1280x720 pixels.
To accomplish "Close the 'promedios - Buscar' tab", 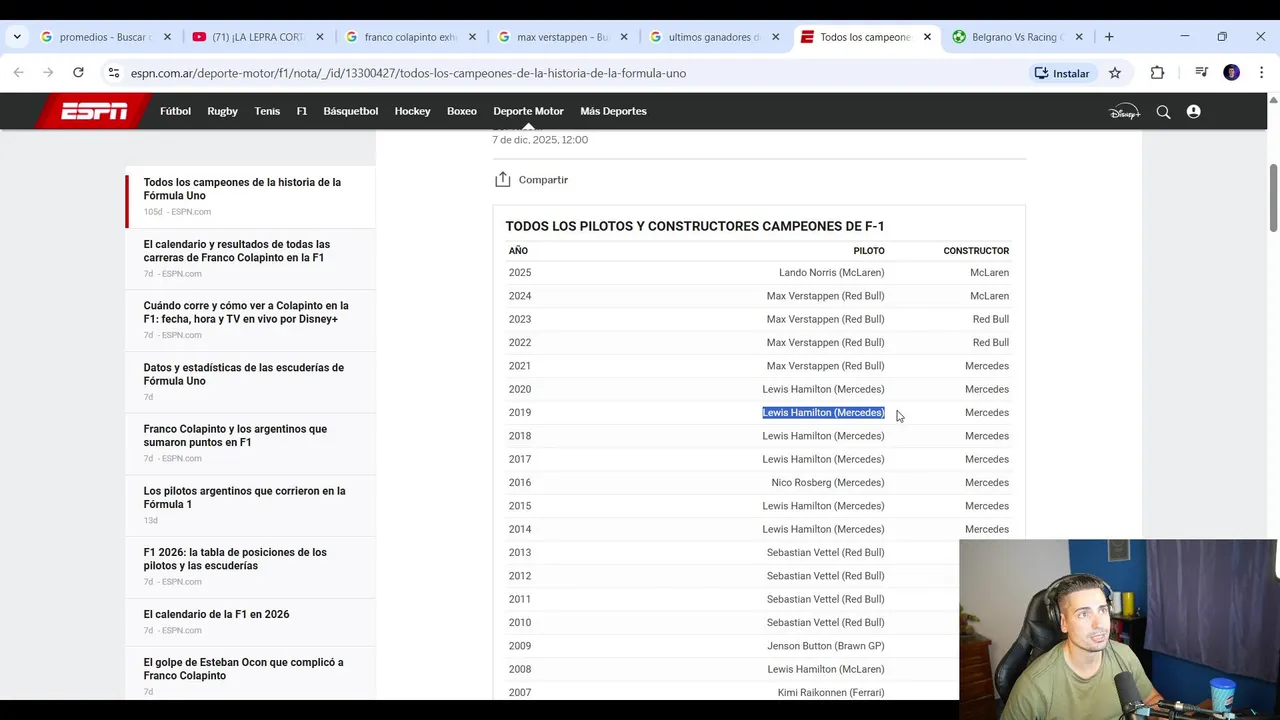I will click(x=167, y=37).
